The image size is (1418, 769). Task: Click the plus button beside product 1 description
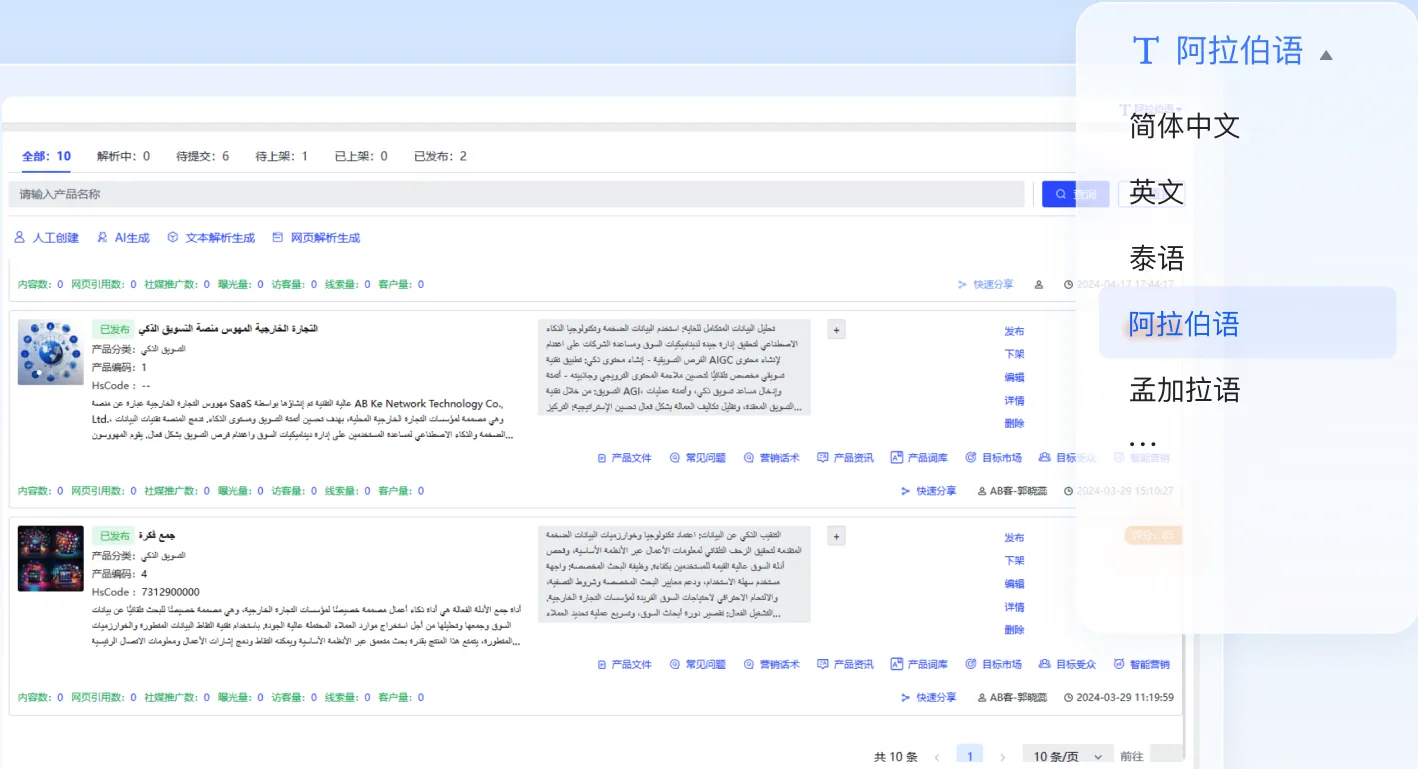click(837, 330)
